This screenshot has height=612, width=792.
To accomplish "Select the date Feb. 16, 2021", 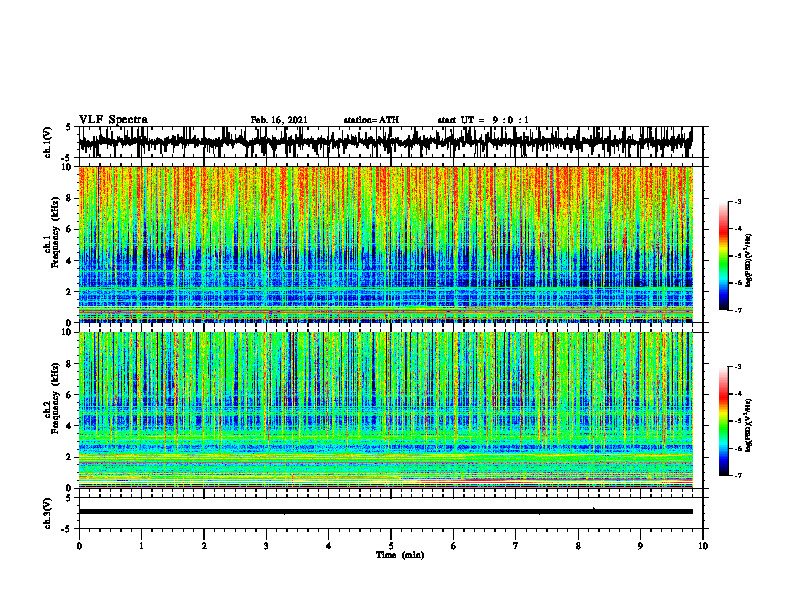I will [x=279, y=120].
